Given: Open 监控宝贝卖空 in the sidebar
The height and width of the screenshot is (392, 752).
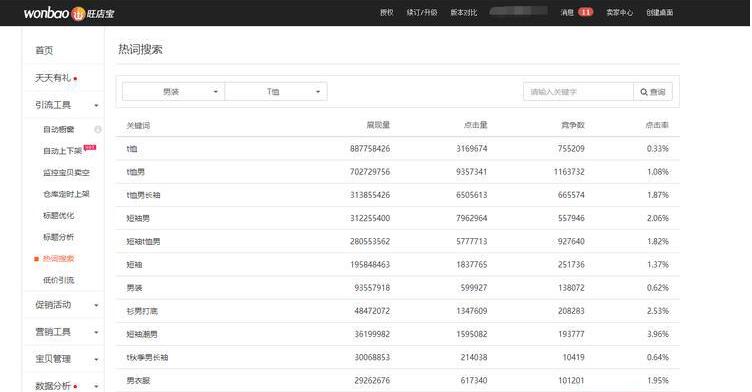Looking at the screenshot, I should click(x=66, y=172).
